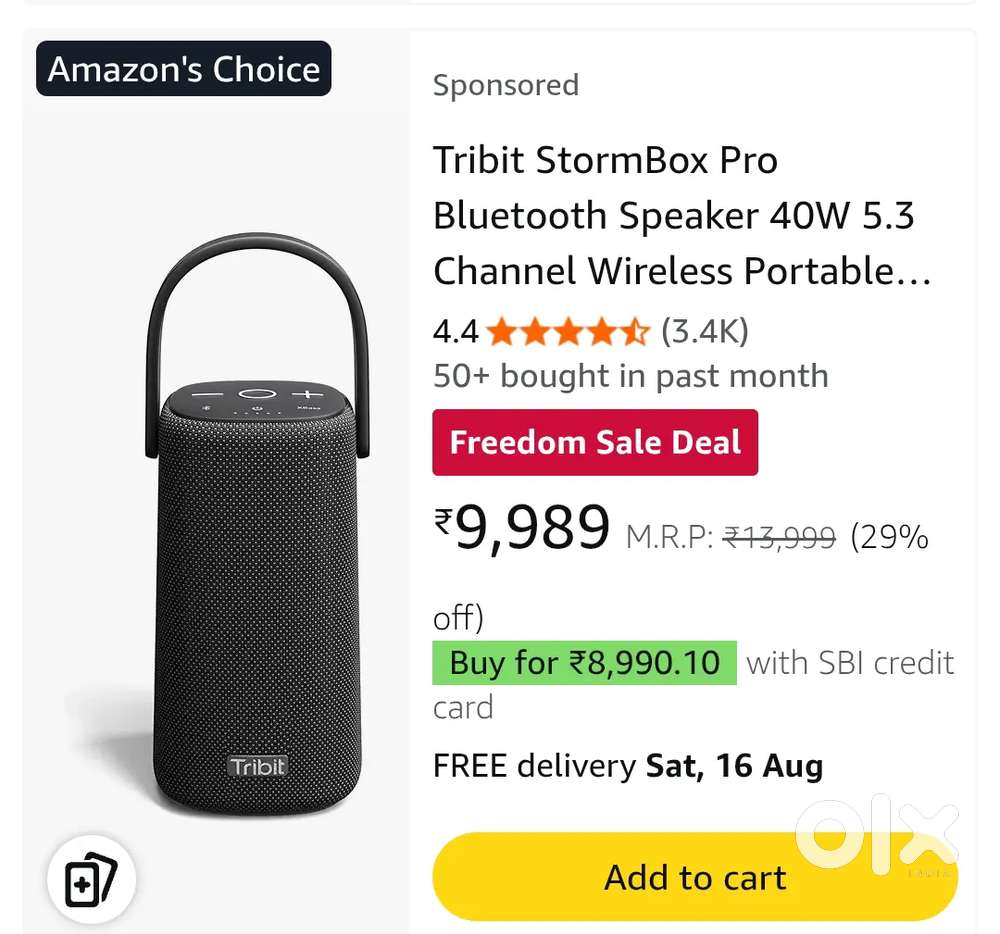Tap the card-stack icon below the speaker
Image resolution: width=1000 pixels, height=934 pixels.
pyautogui.click(x=91, y=878)
